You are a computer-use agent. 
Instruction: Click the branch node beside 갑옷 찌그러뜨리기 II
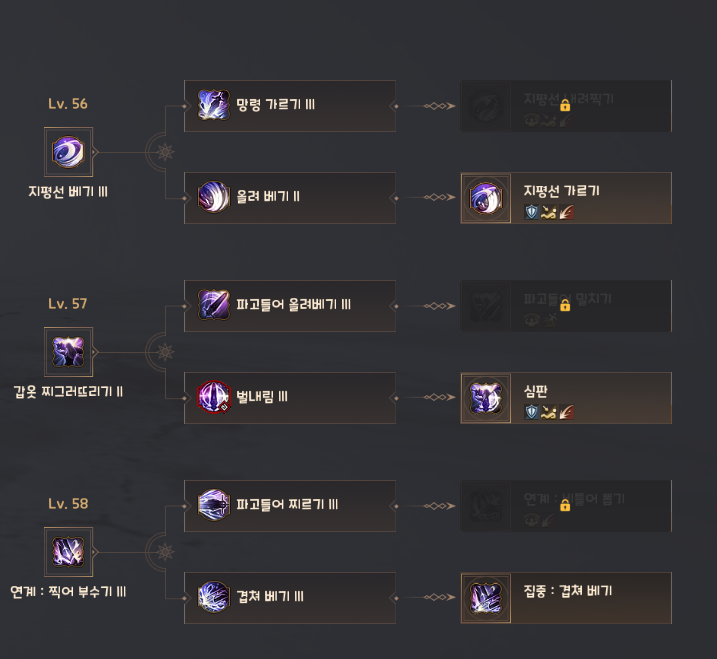165,352
